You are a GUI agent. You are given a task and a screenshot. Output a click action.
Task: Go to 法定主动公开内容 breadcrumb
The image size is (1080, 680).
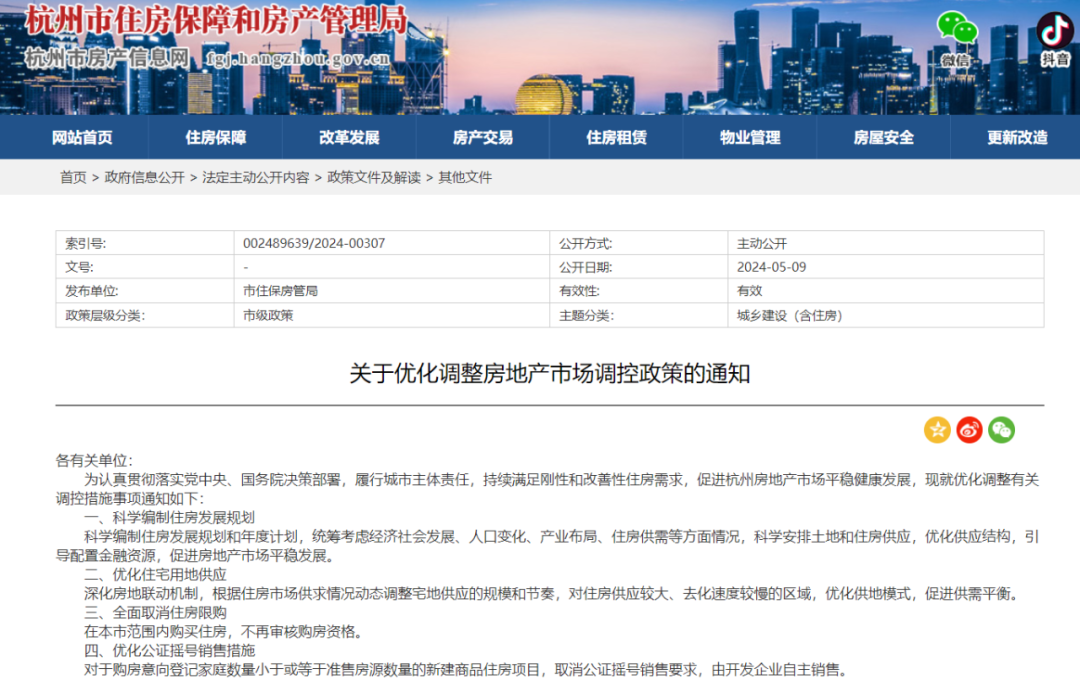(255, 177)
